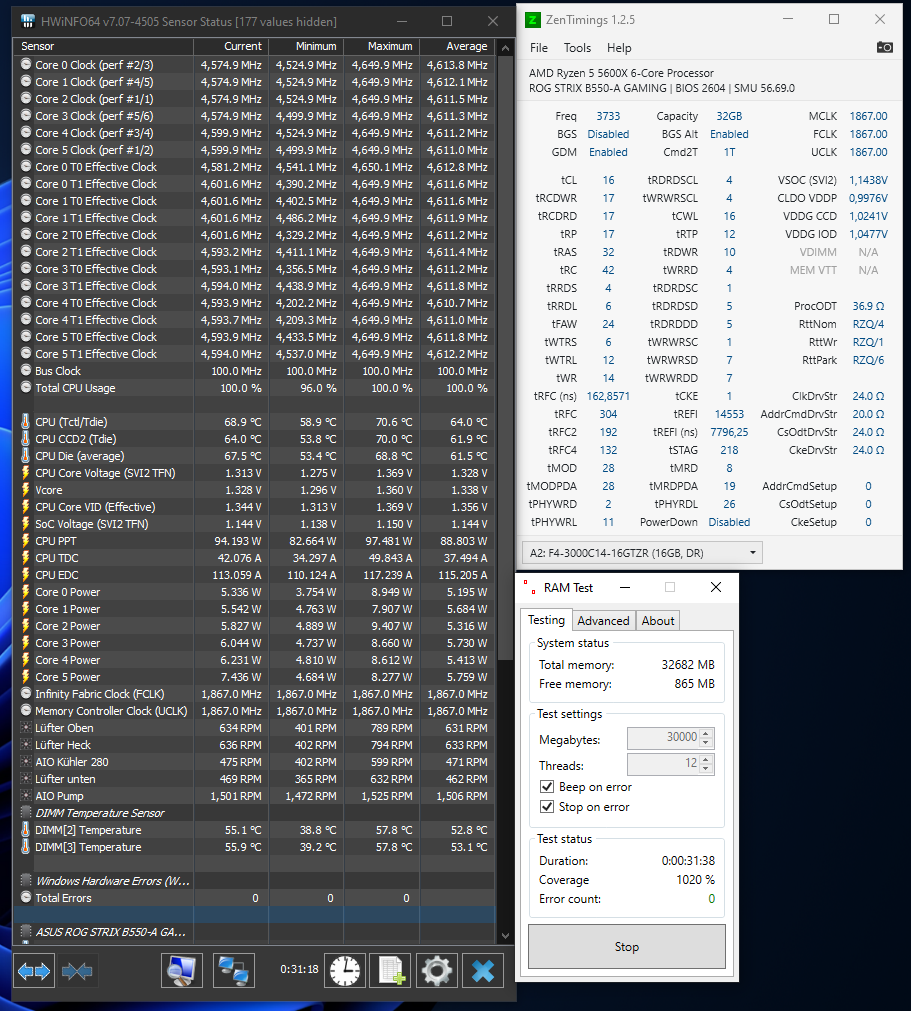
Task: Click fan icon beside AIO Pump
Action: [x=26, y=796]
